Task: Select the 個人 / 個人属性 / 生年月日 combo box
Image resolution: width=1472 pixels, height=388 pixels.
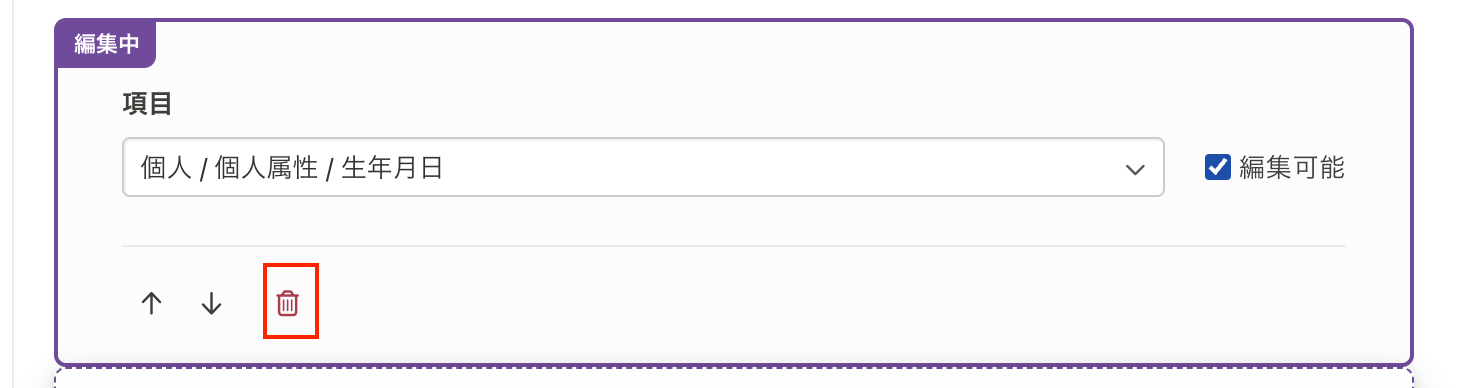Action: pos(643,167)
